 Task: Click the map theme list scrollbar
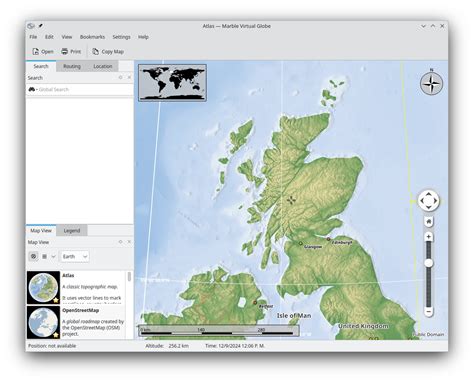click(129, 276)
